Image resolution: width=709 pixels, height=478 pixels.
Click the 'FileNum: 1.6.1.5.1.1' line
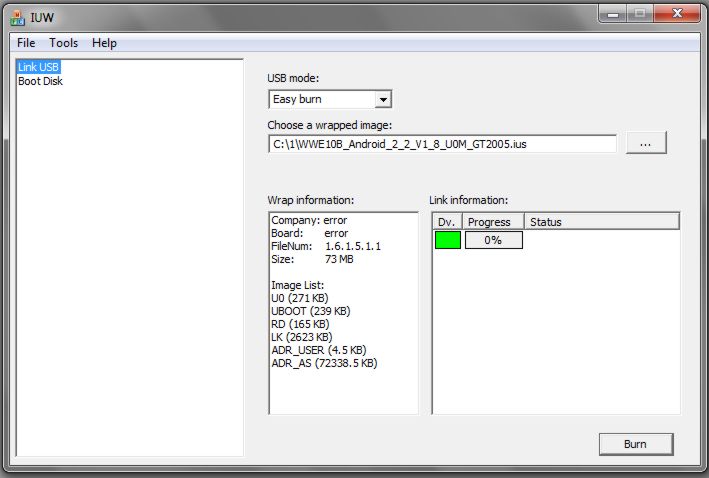click(x=326, y=246)
